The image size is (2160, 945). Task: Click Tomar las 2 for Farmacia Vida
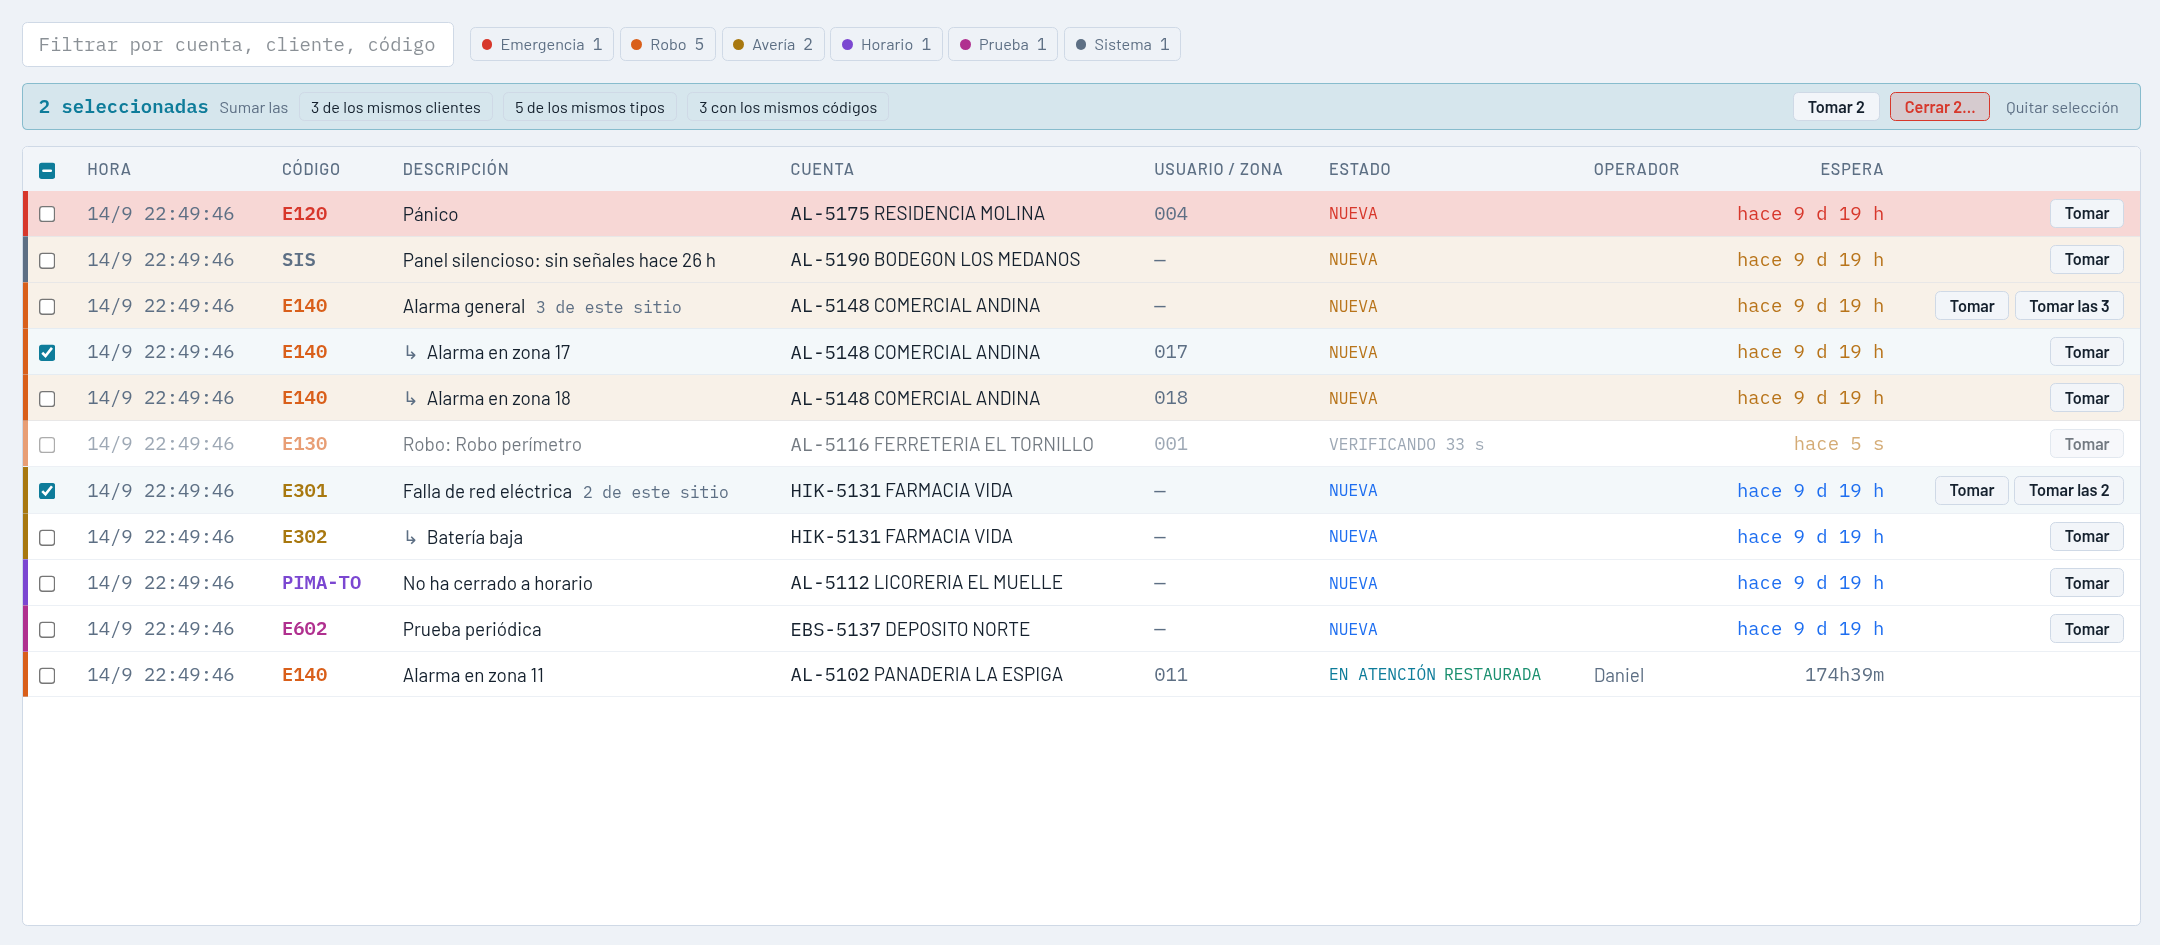(2069, 490)
